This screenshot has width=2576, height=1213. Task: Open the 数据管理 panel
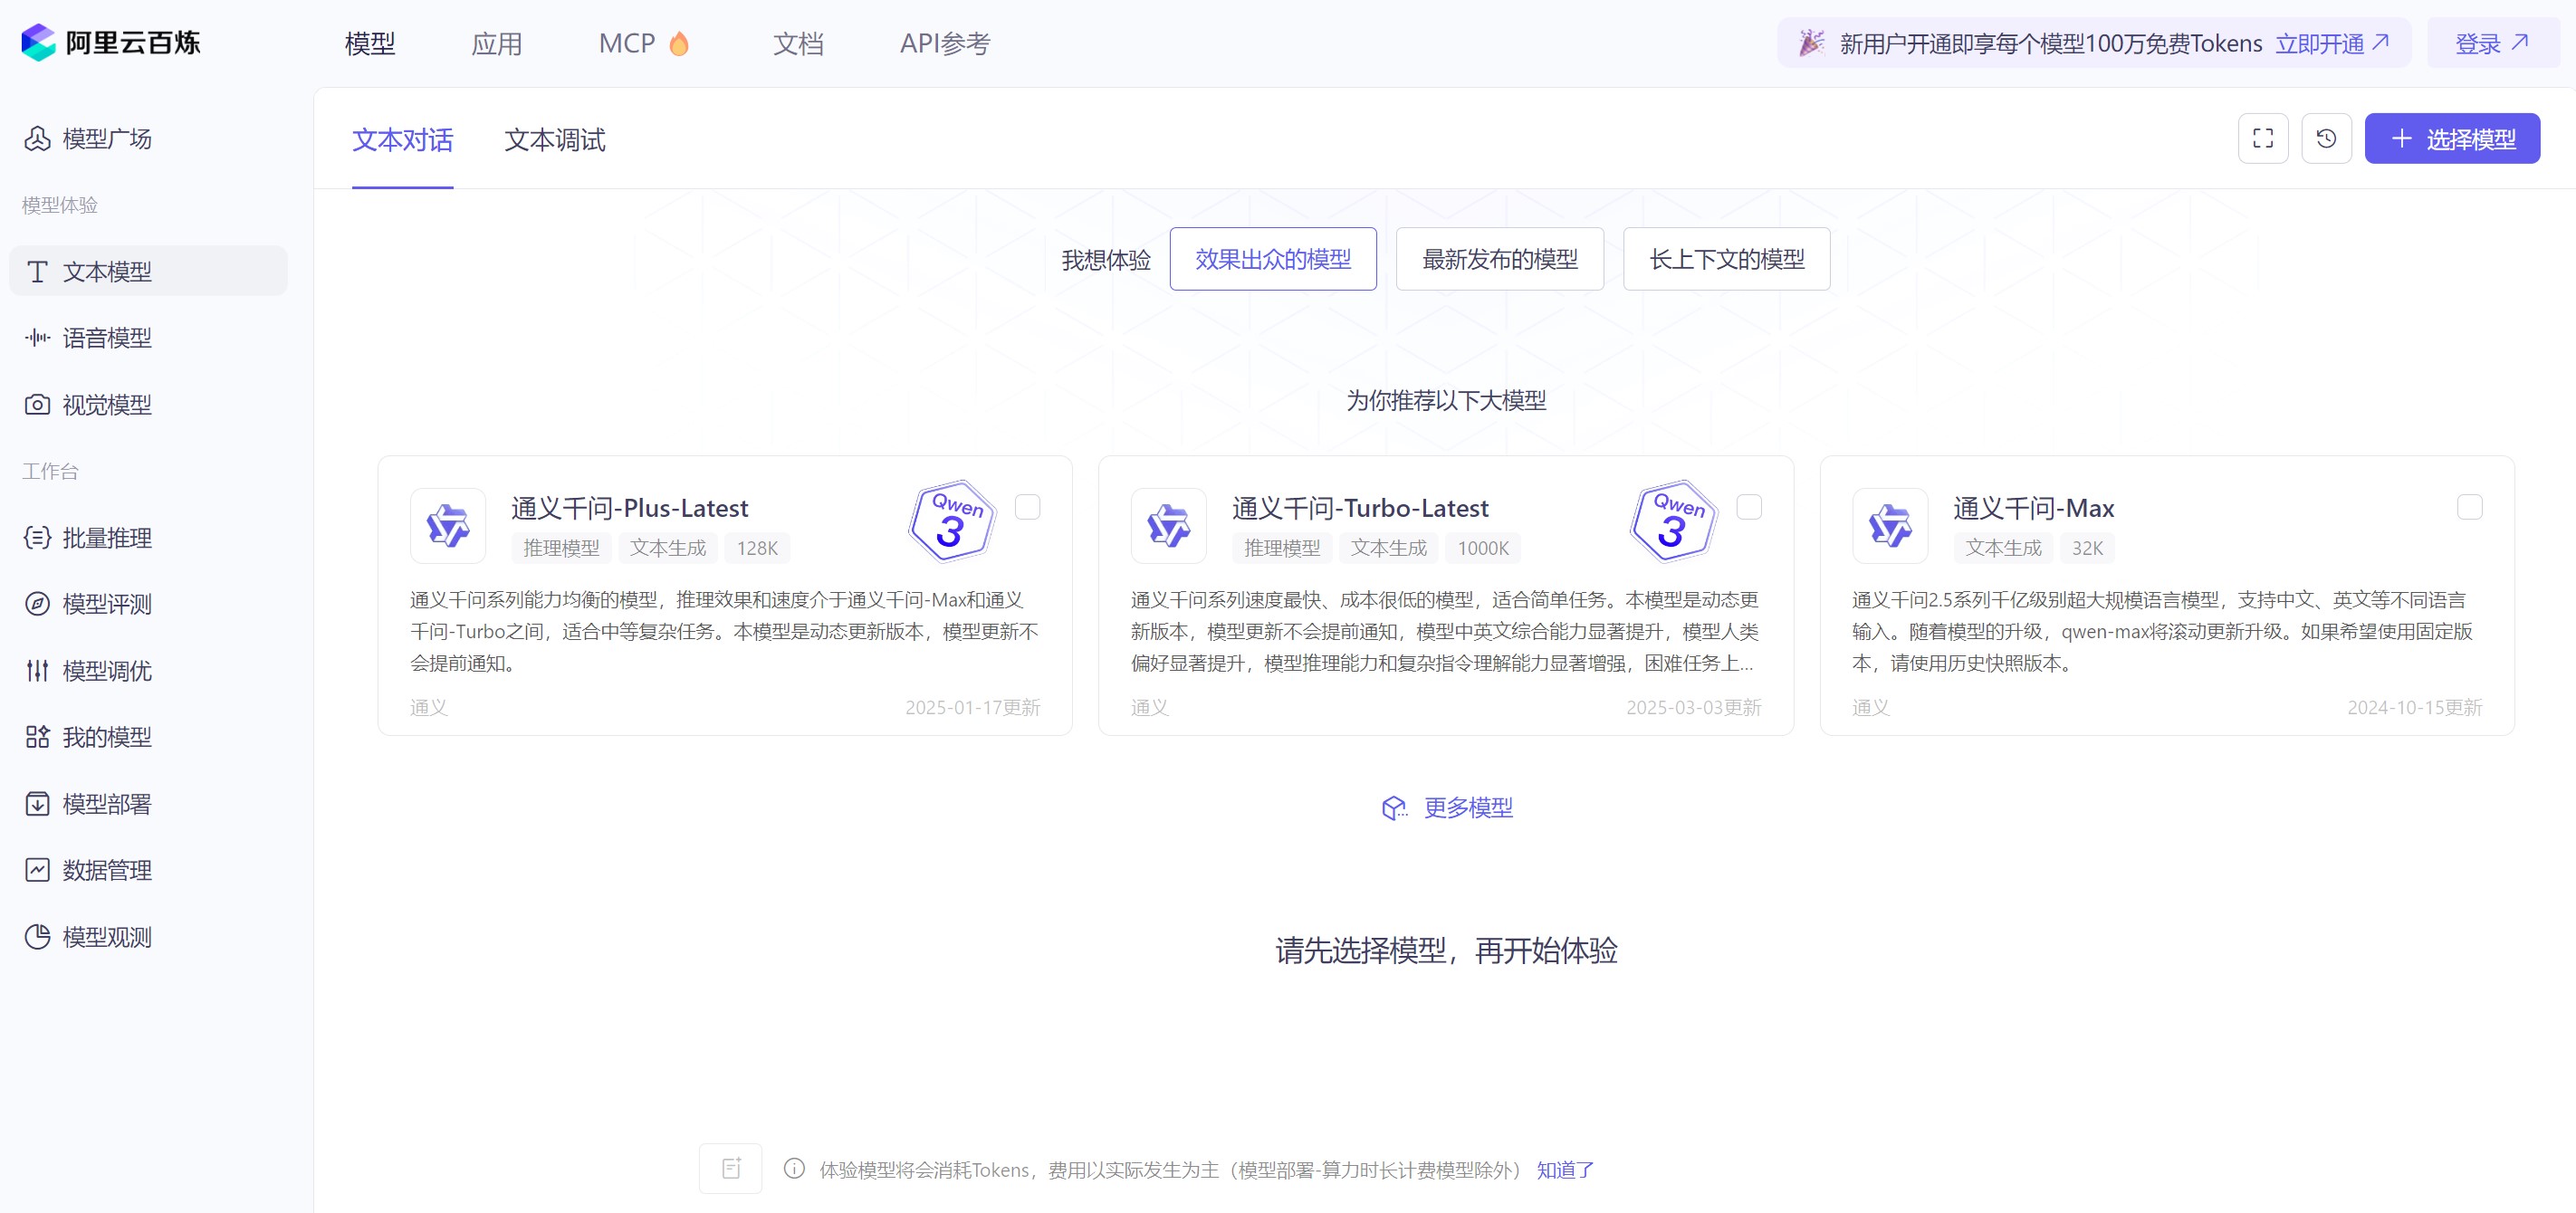pos(105,869)
